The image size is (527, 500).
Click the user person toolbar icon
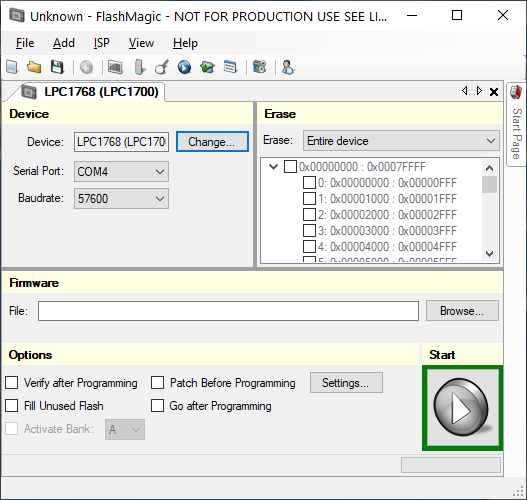click(288, 67)
